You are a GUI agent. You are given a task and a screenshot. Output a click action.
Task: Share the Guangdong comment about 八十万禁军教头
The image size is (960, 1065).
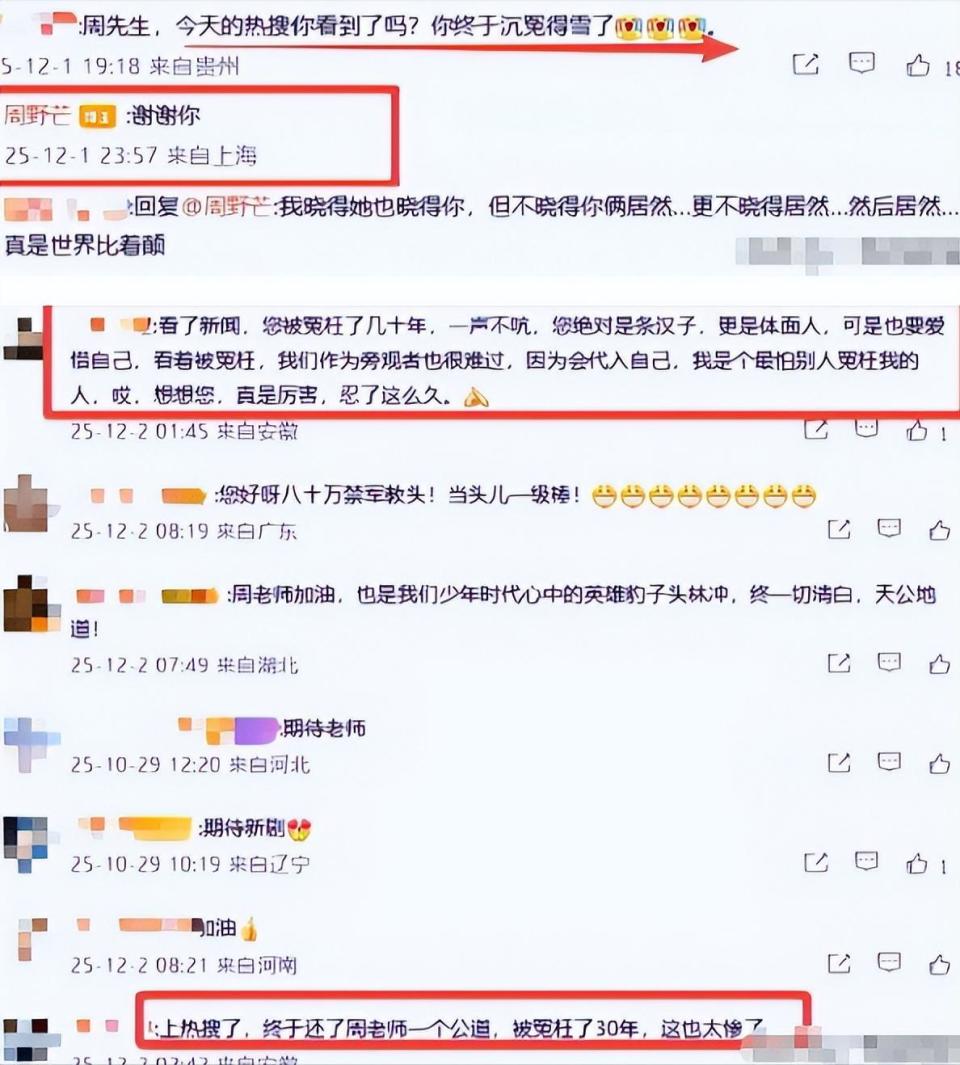839,529
